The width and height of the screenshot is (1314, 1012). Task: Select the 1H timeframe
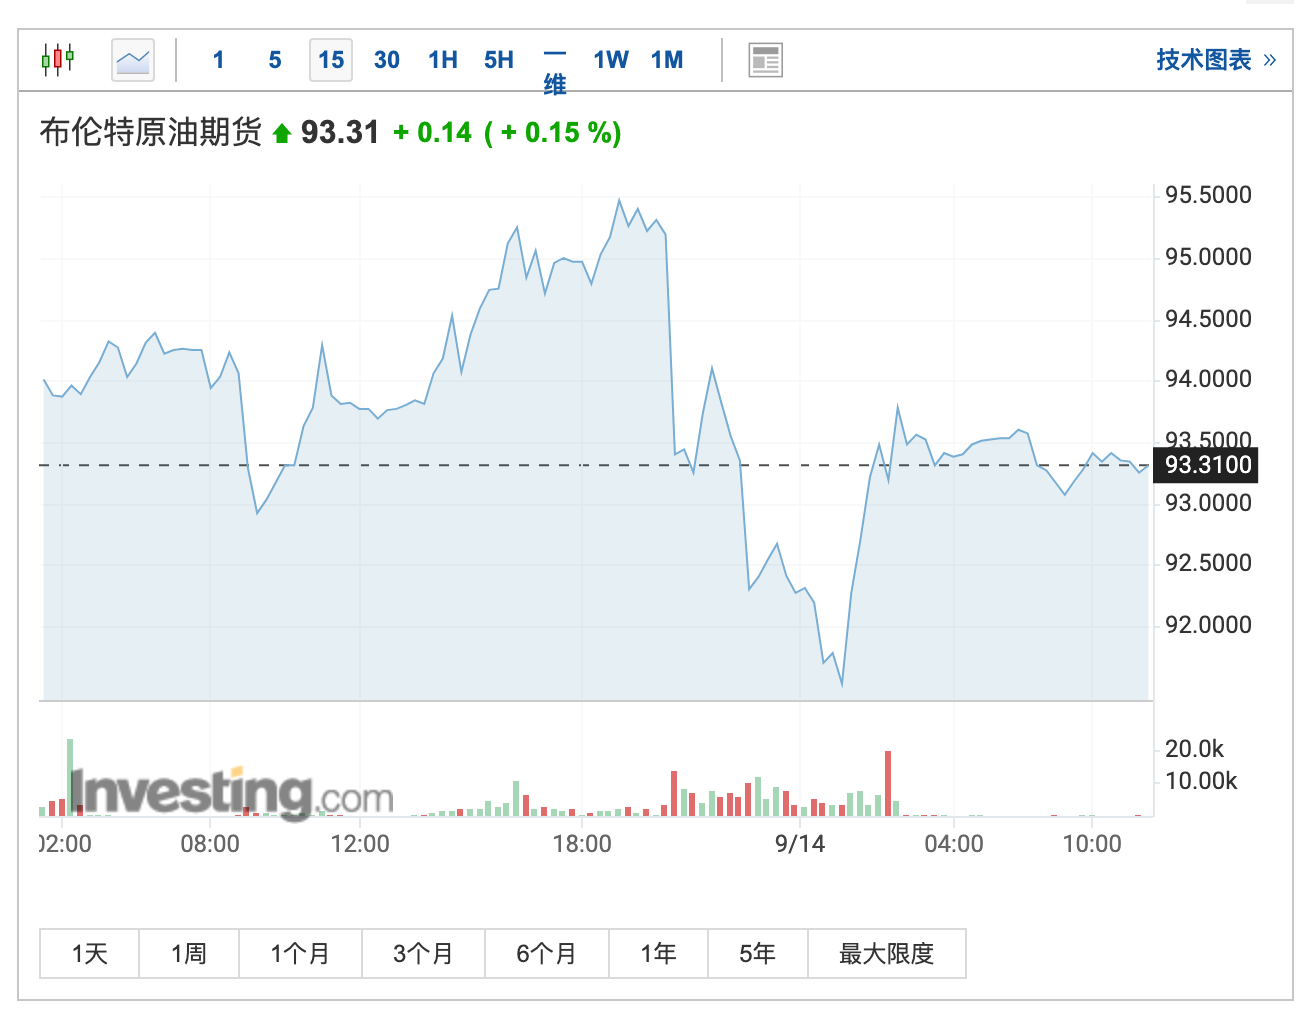point(442,60)
